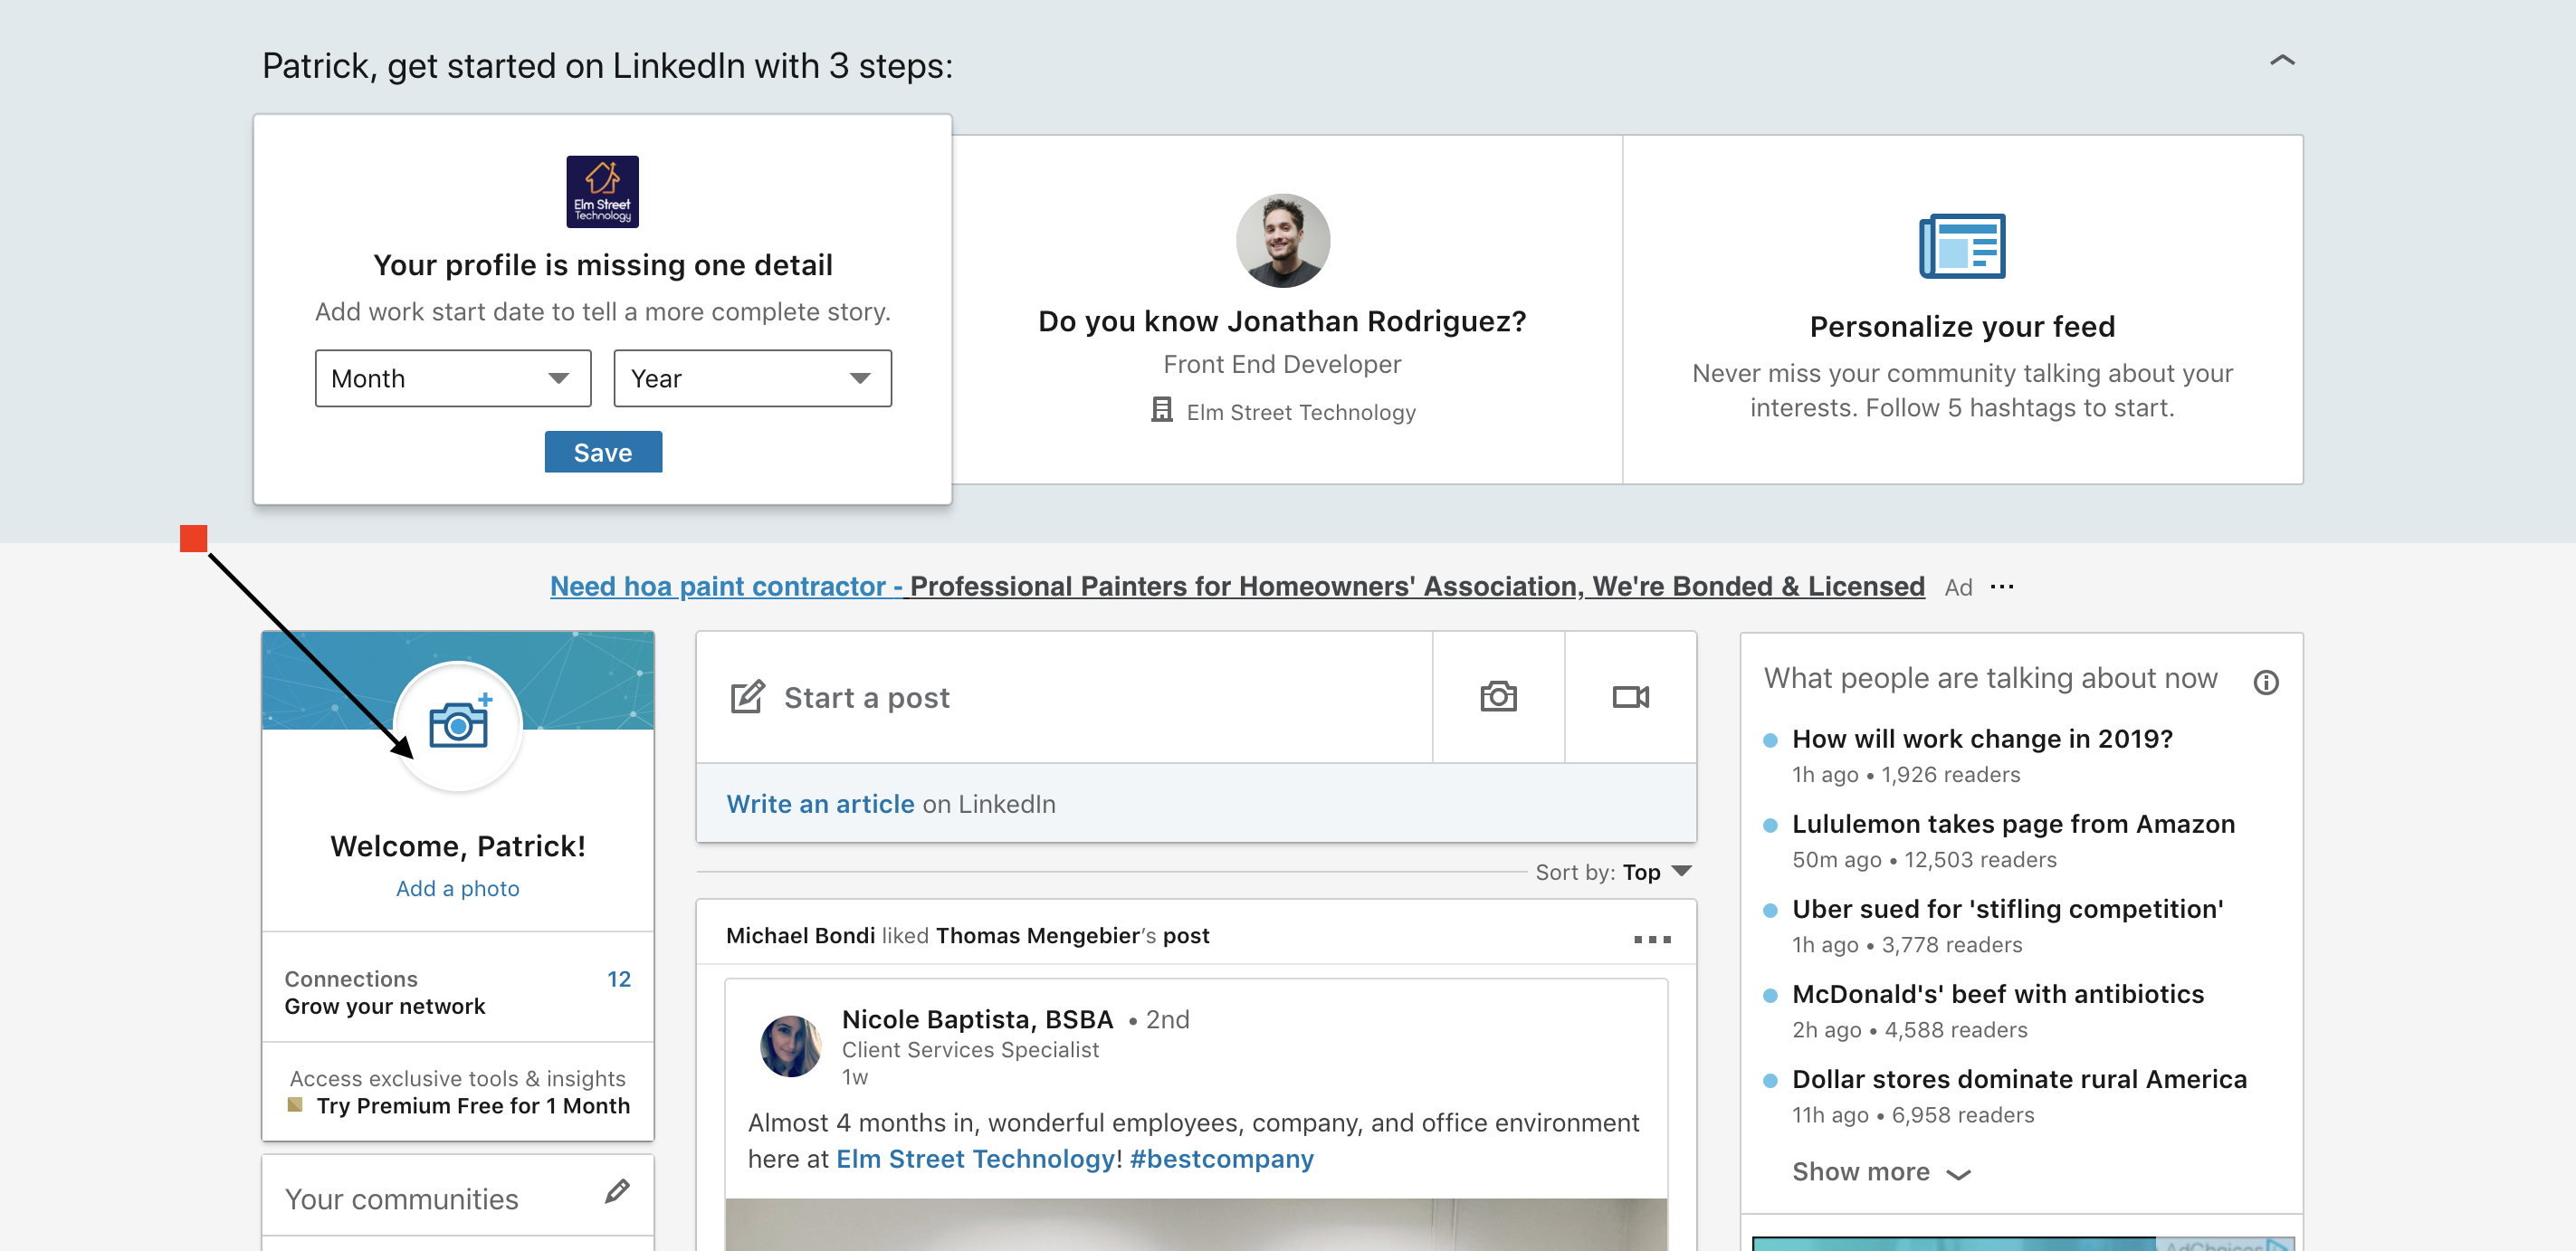
Task: Expand news with Show more
Action: [1881, 1172]
